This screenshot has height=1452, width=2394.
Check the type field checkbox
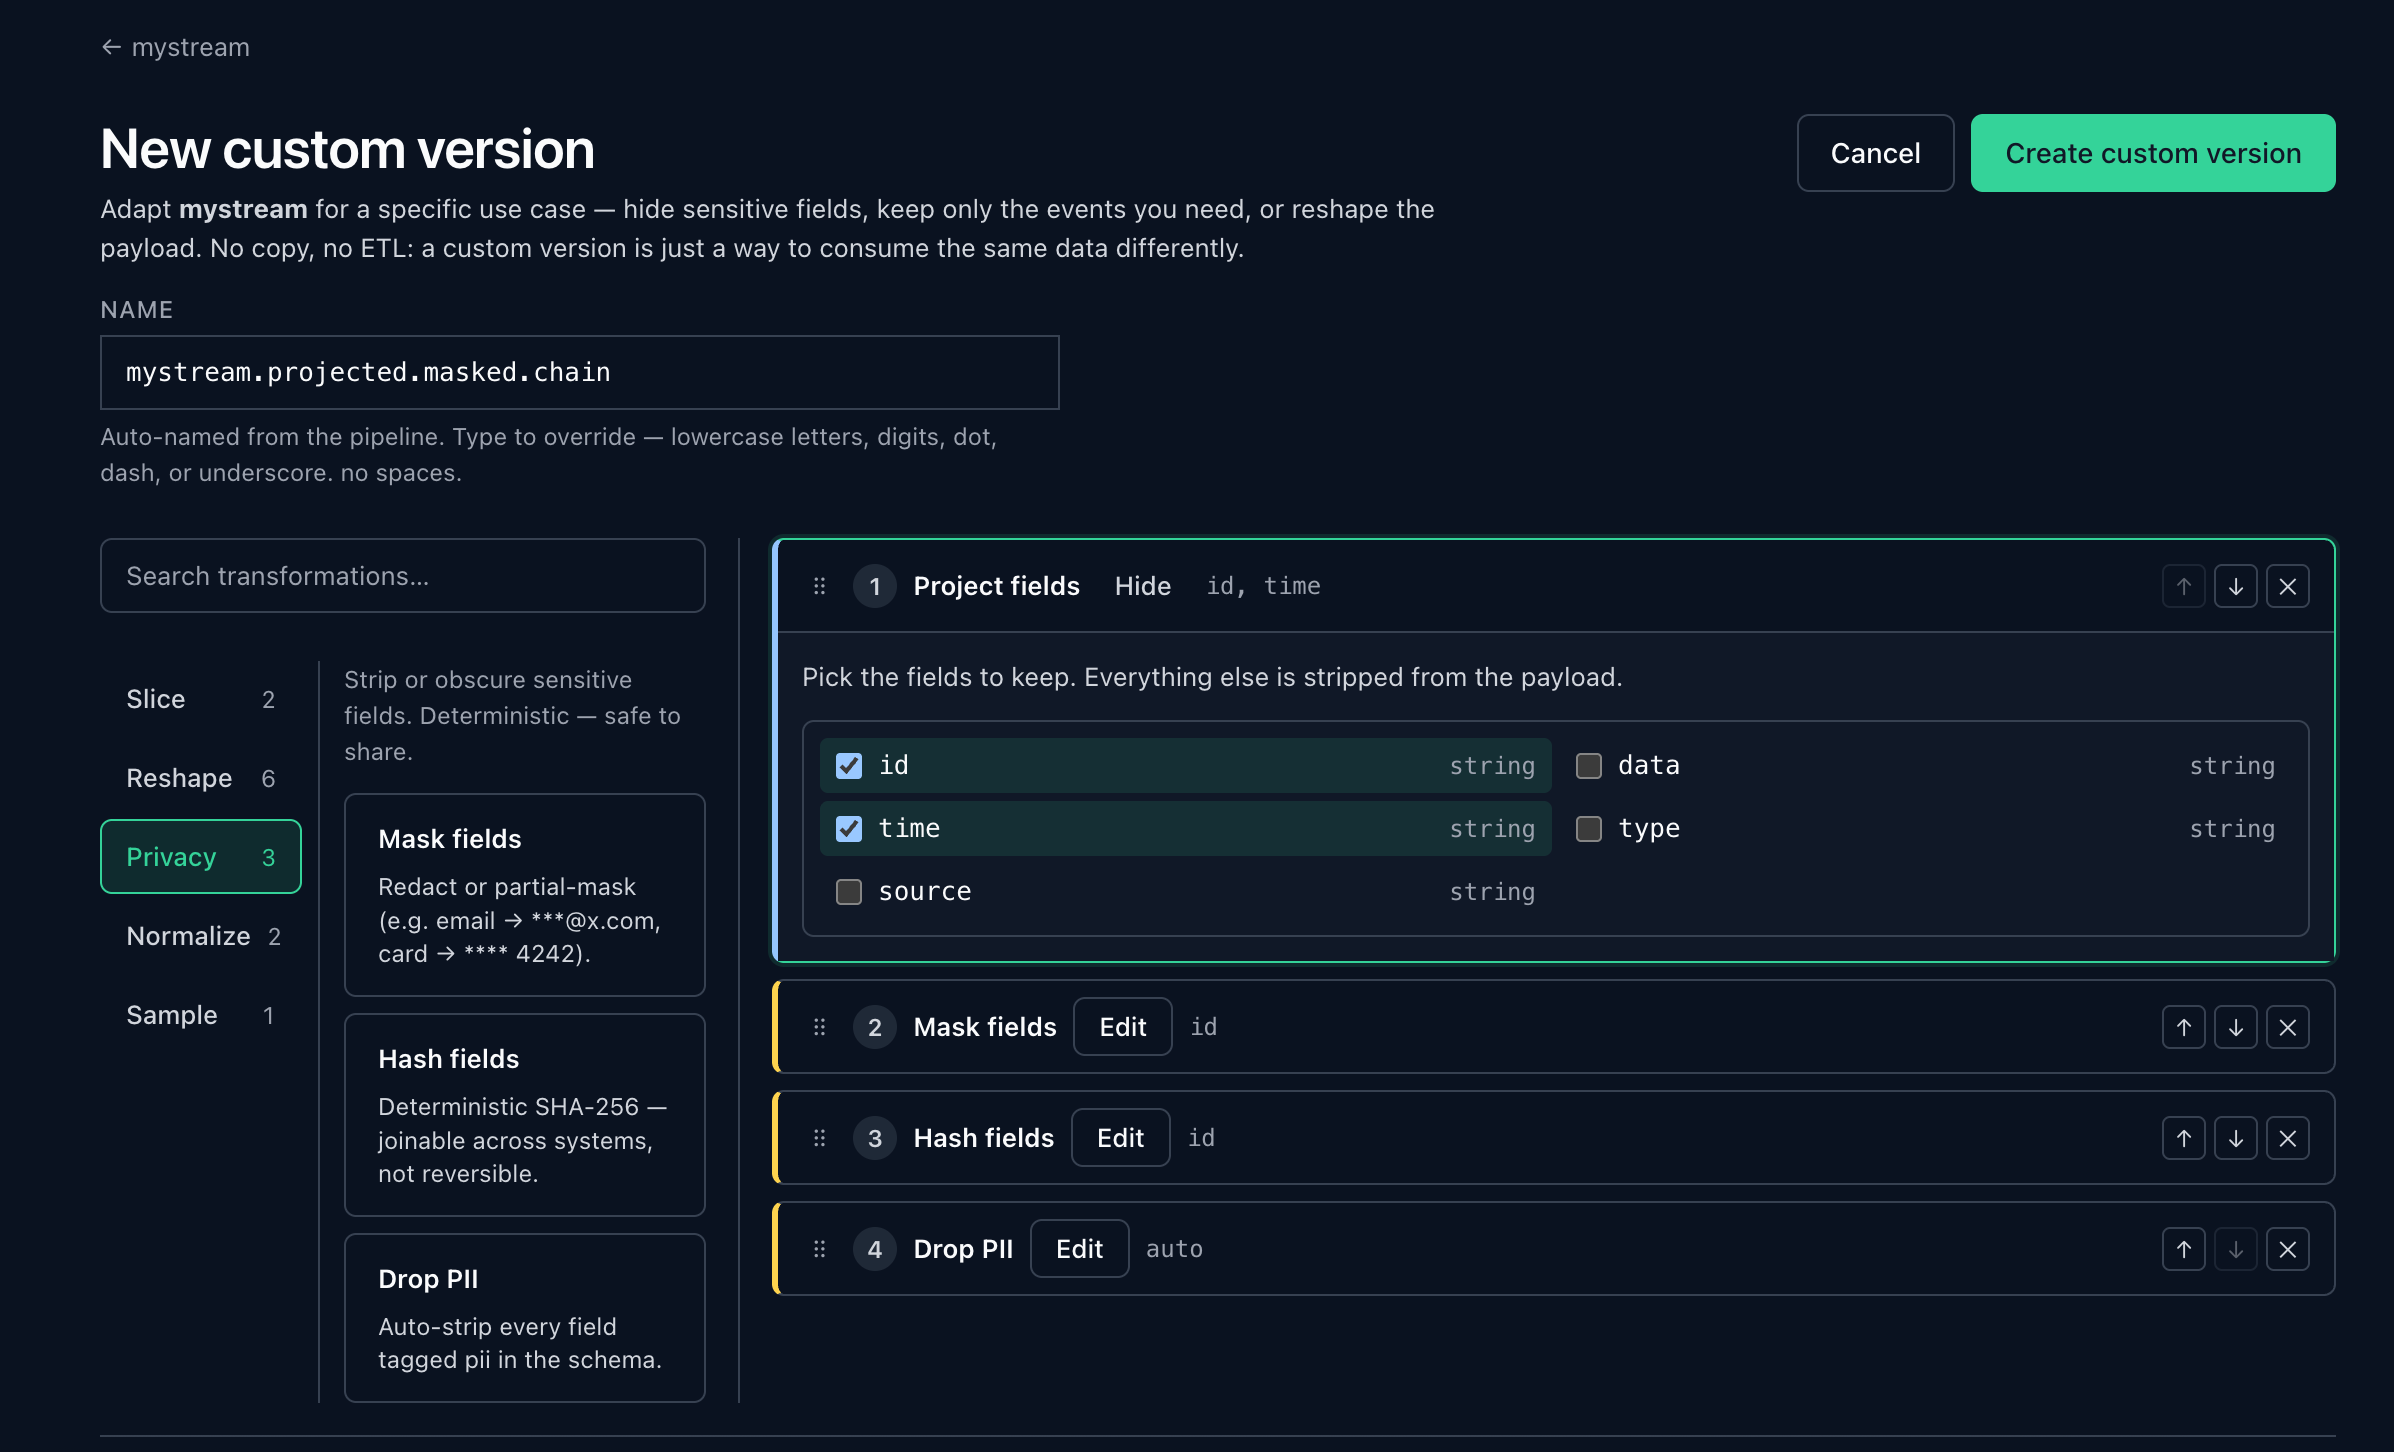[1589, 829]
